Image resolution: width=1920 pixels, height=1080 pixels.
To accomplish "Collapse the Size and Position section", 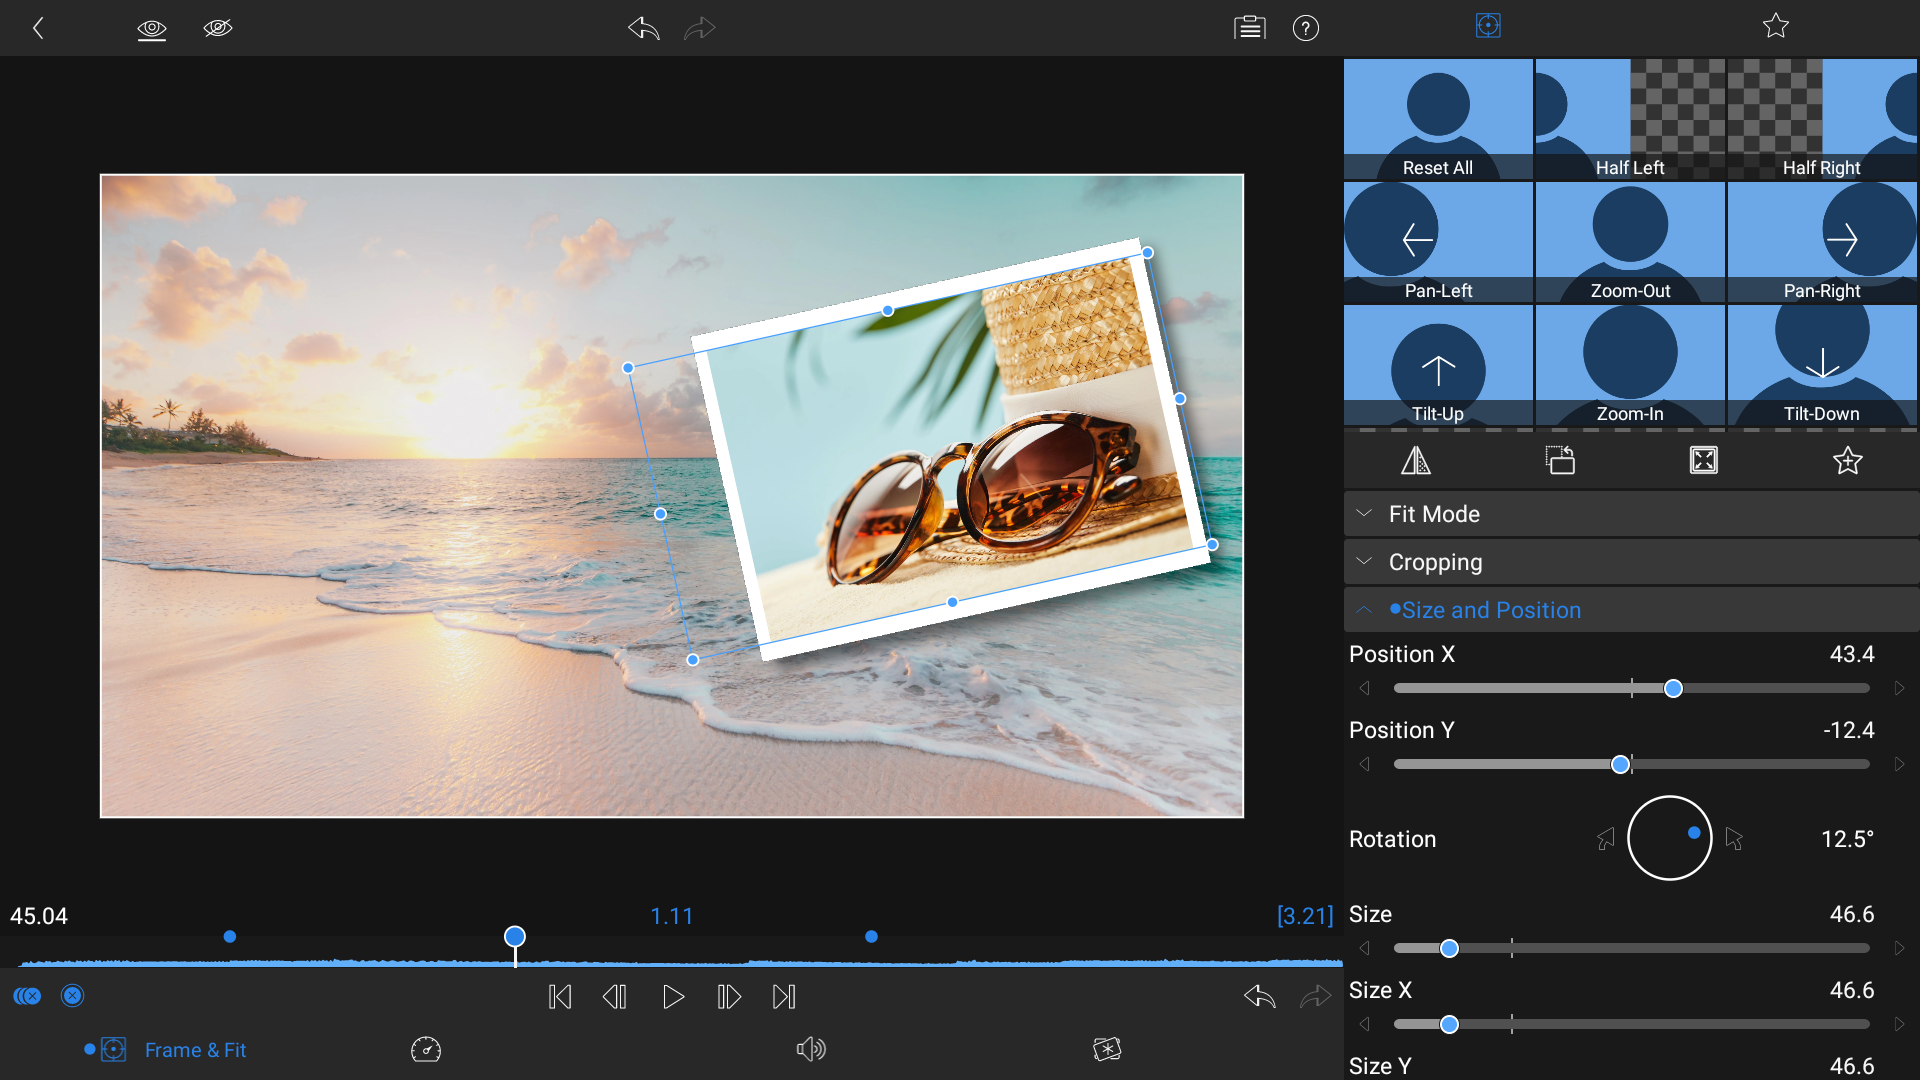I will point(1630,609).
